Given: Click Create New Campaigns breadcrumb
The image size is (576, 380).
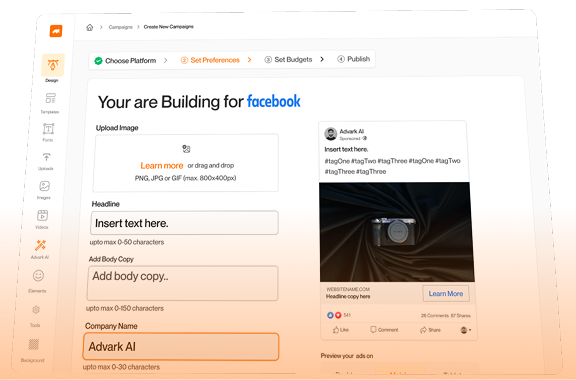Looking at the screenshot, I should pyautogui.click(x=169, y=27).
